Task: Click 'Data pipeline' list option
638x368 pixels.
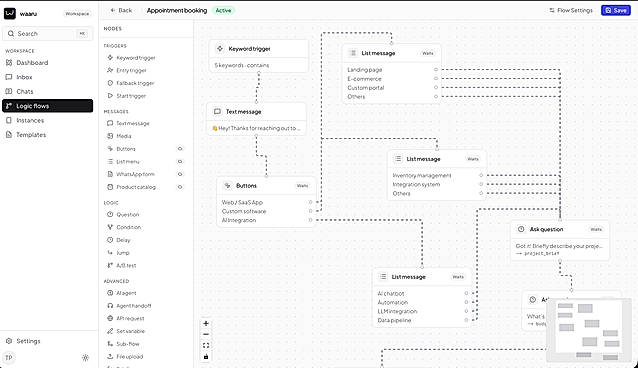Action: 394,320
